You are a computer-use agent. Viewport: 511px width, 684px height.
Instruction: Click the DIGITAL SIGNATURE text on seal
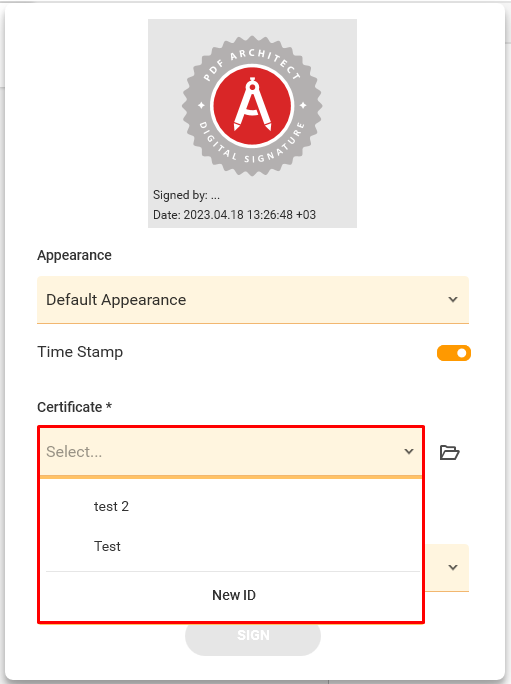252,143
